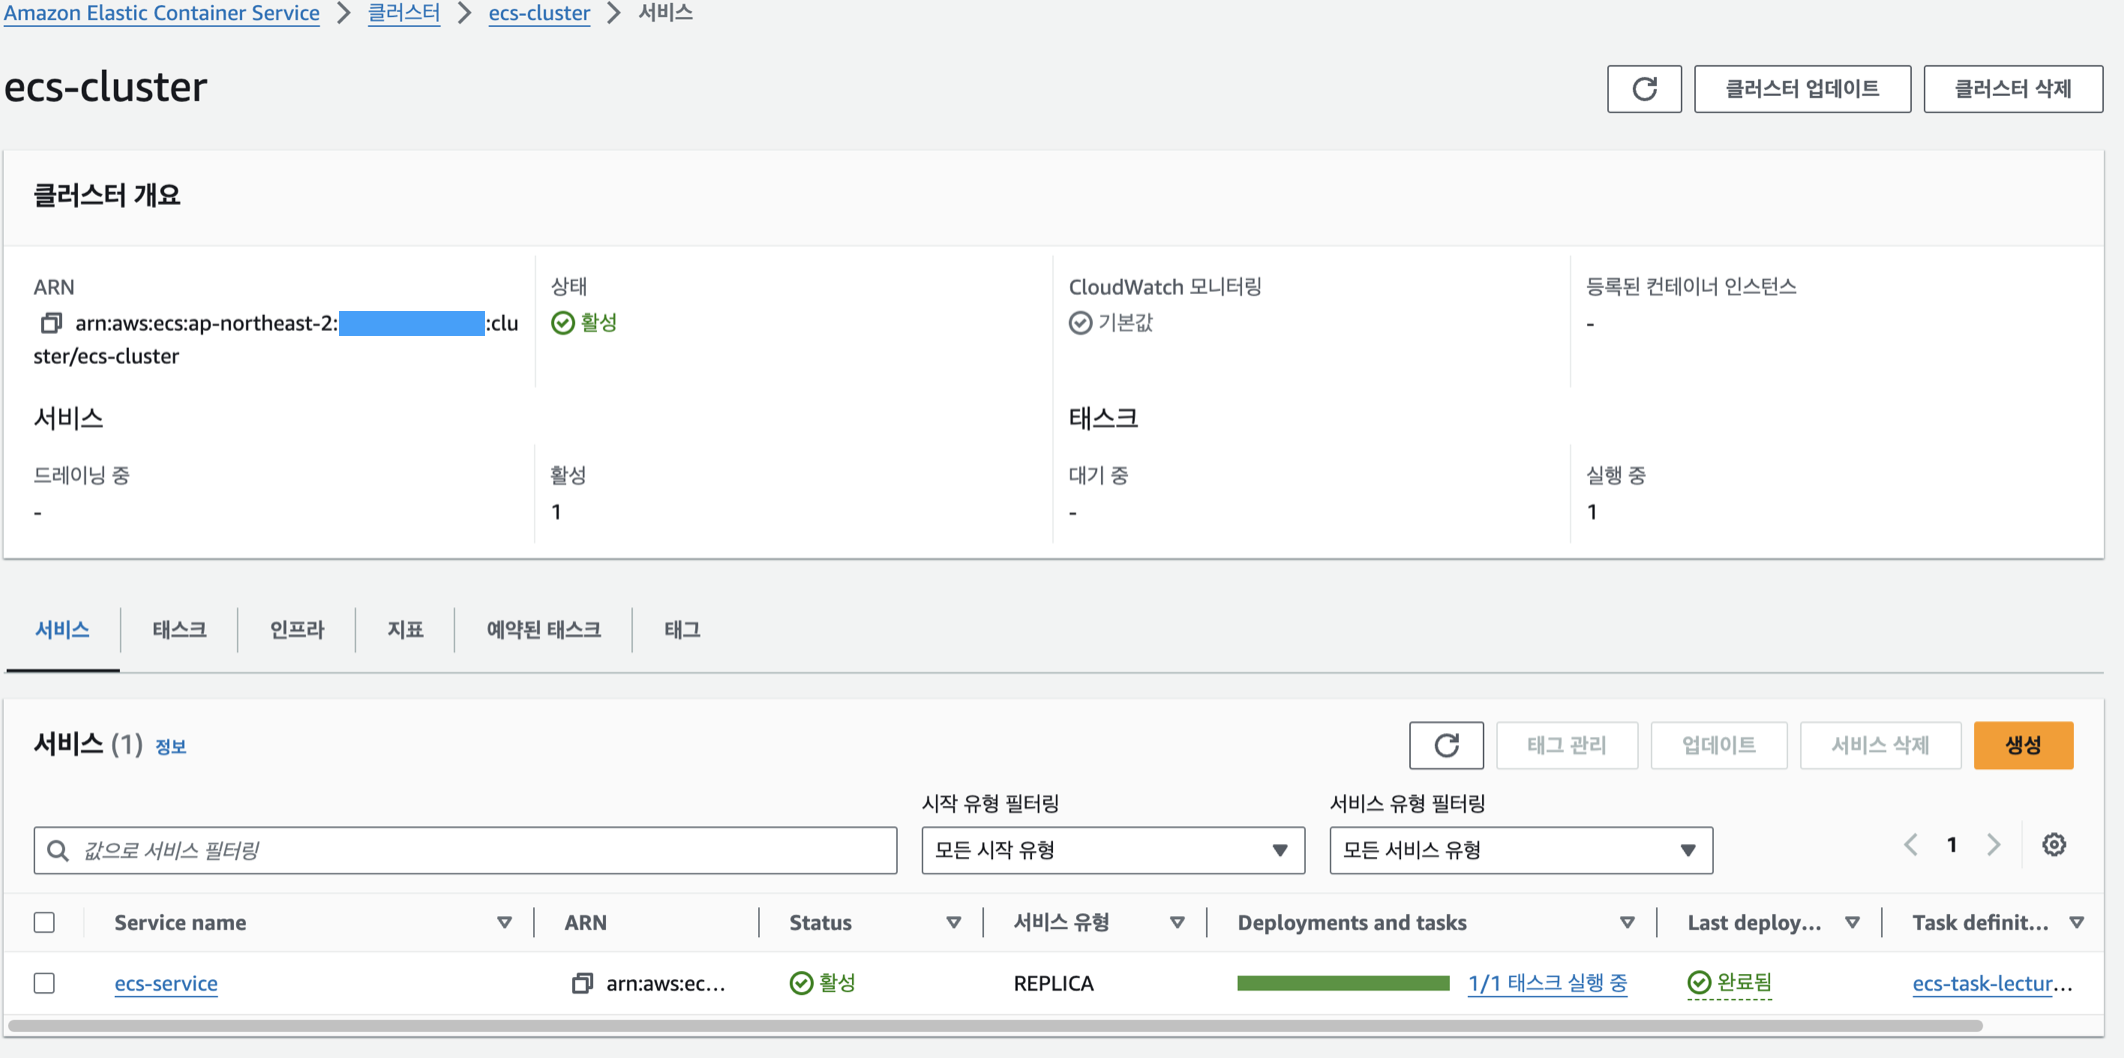This screenshot has width=2124, height=1058.
Task: Click the 완료됨 last deployment status text
Action: (x=1744, y=983)
